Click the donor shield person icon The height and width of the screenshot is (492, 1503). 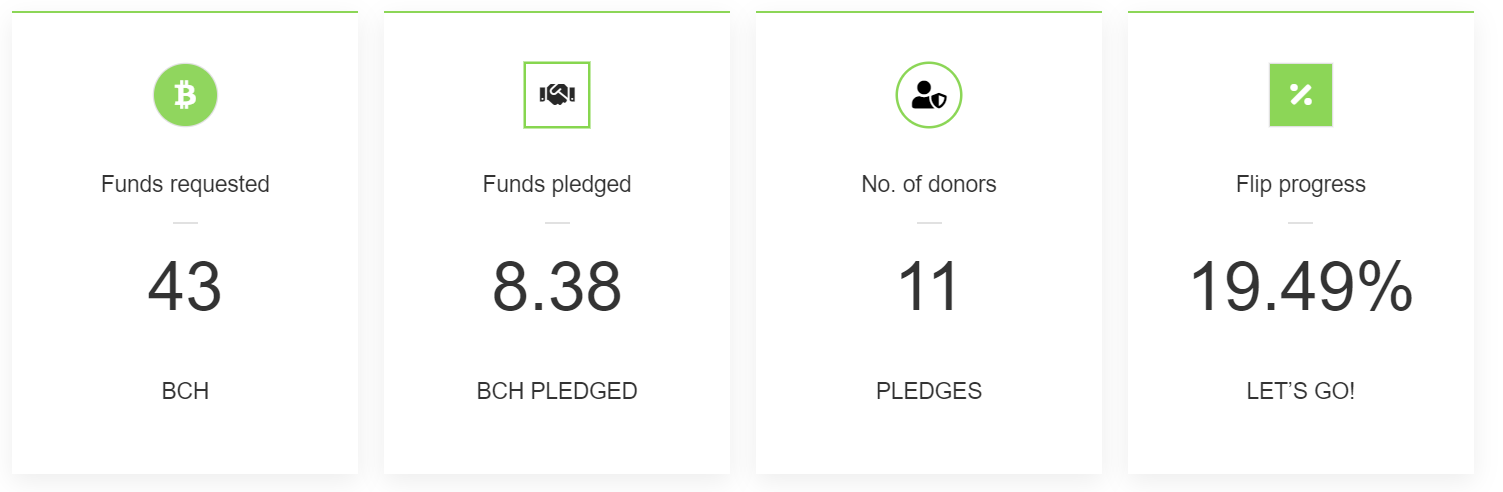[x=929, y=95]
